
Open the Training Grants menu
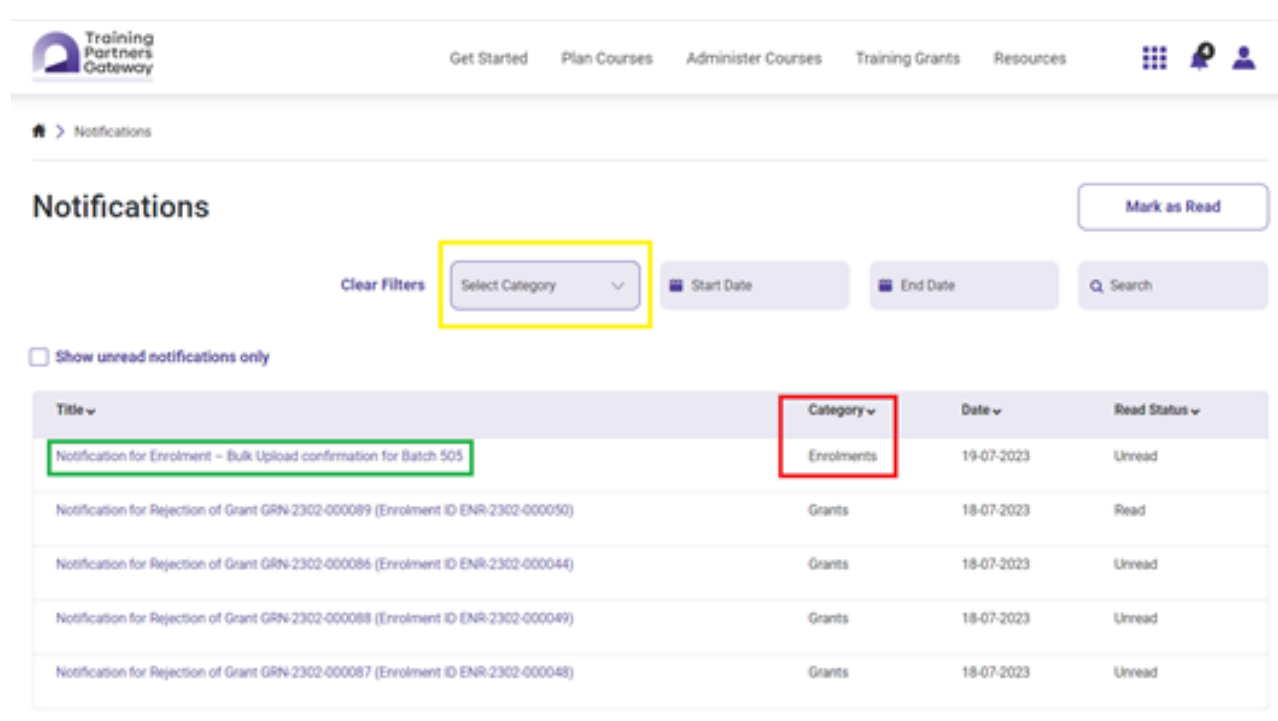coord(907,59)
